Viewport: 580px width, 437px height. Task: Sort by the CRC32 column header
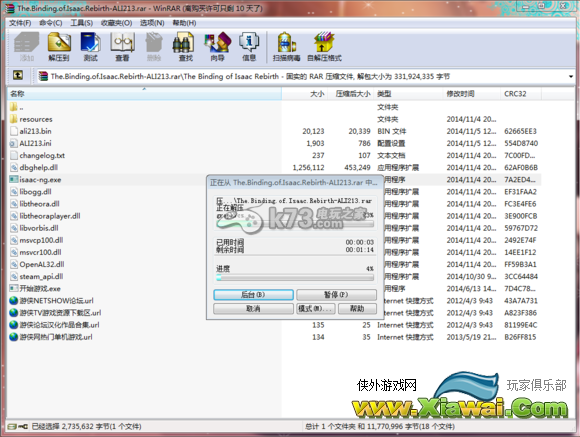click(521, 94)
